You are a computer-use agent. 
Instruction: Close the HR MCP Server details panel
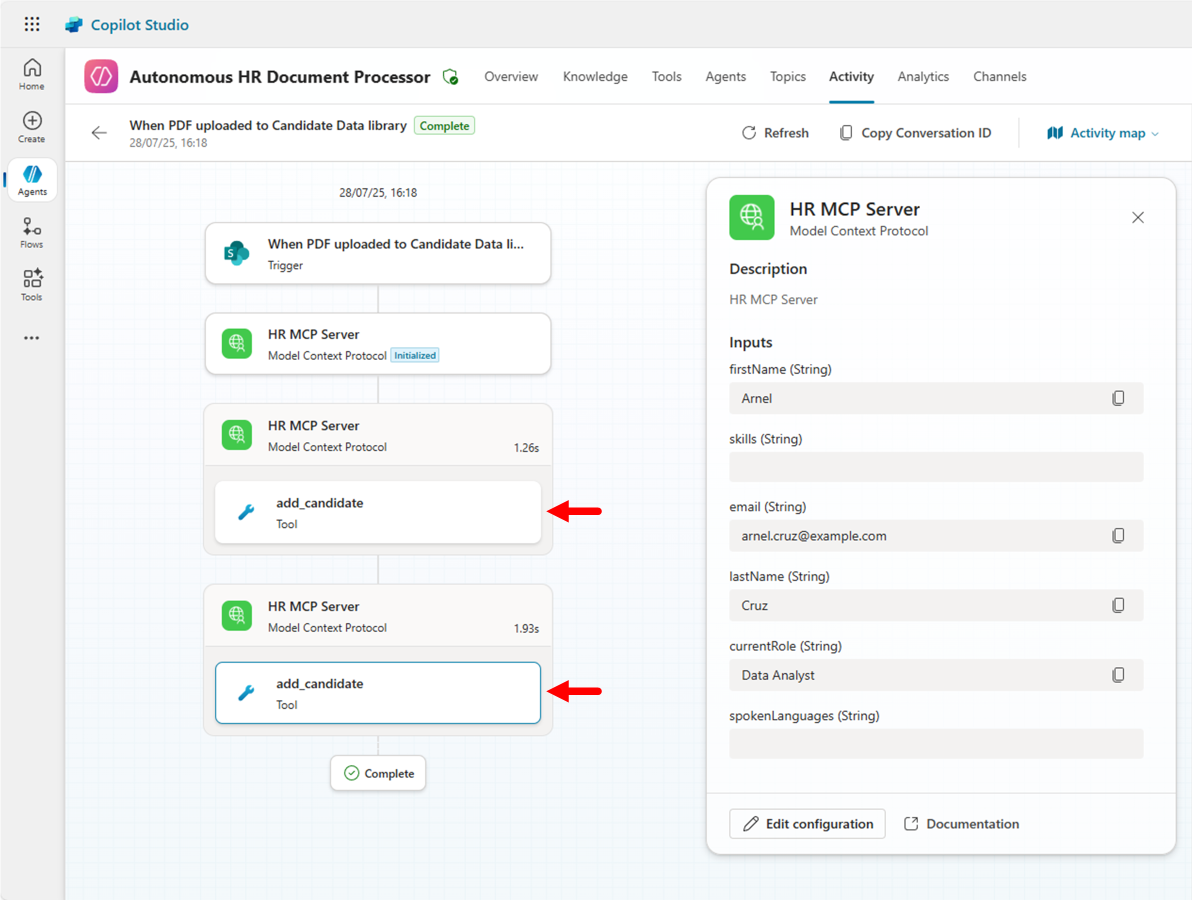1138,217
